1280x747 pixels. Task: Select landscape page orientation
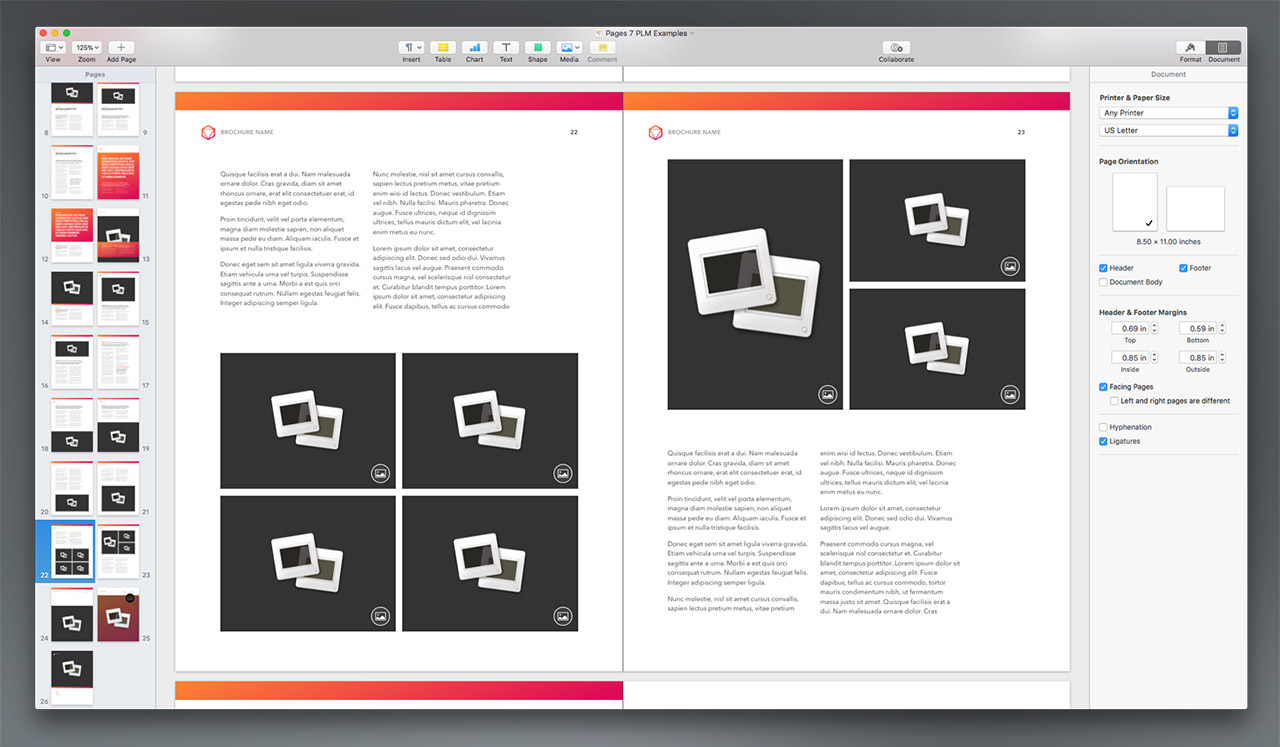tap(1195, 208)
